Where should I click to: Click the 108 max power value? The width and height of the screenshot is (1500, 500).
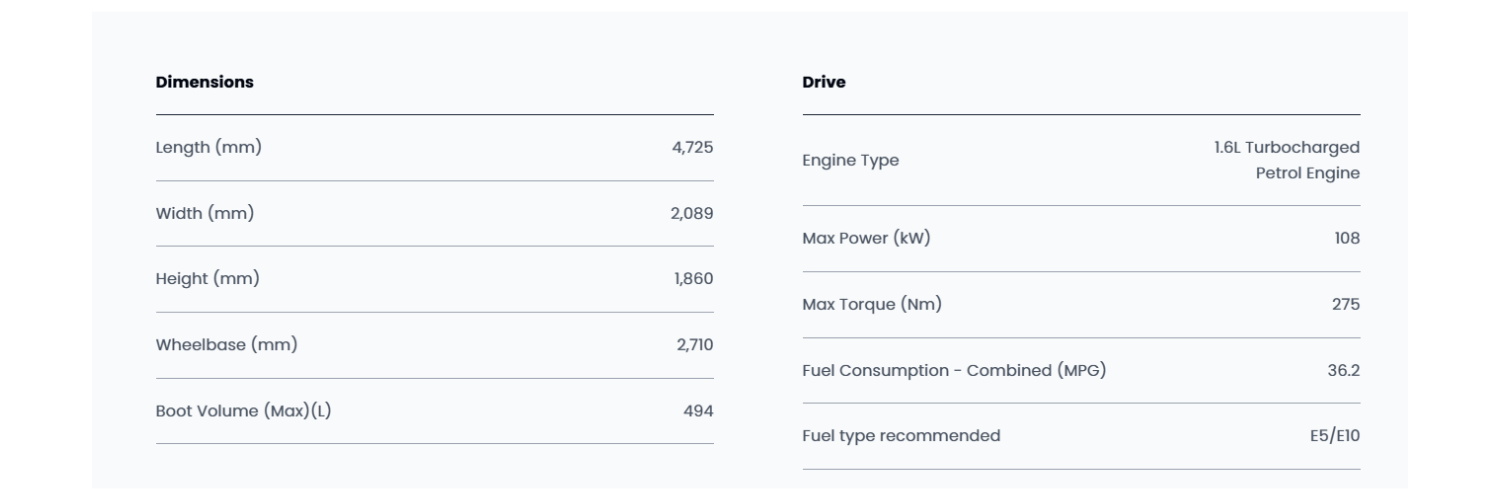tap(1347, 238)
